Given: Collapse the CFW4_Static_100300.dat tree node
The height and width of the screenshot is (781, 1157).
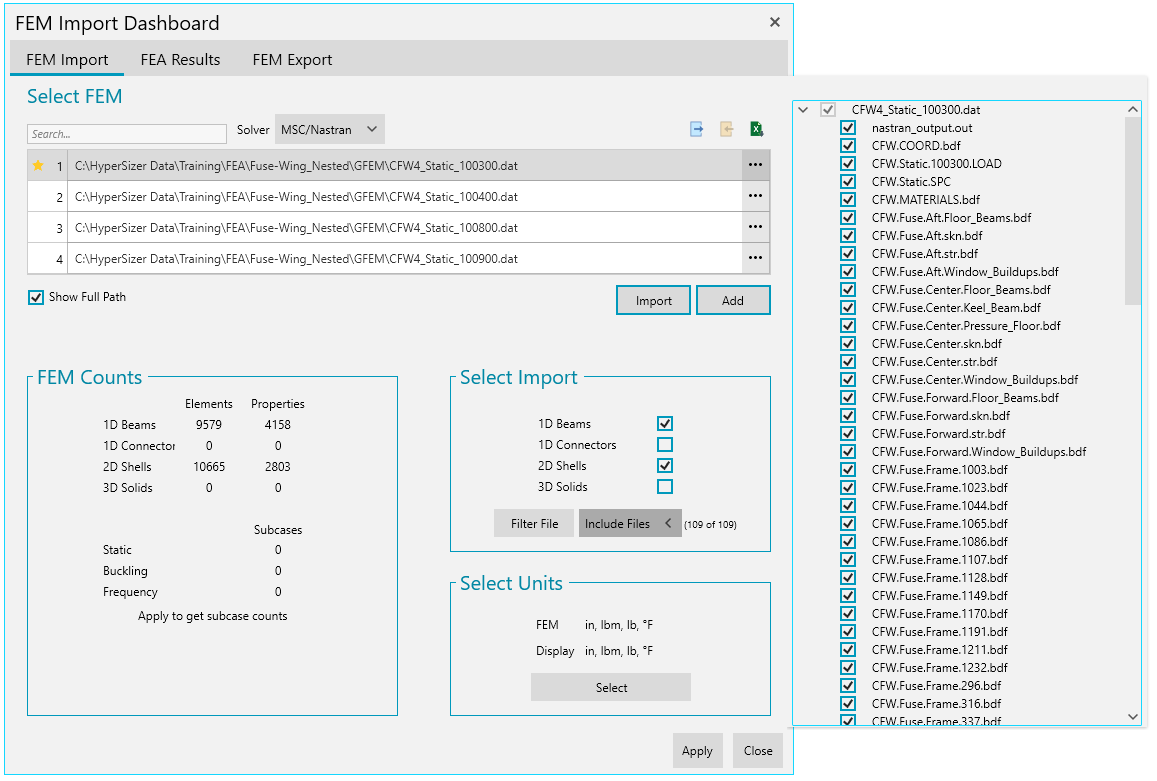Looking at the screenshot, I should [x=804, y=110].
